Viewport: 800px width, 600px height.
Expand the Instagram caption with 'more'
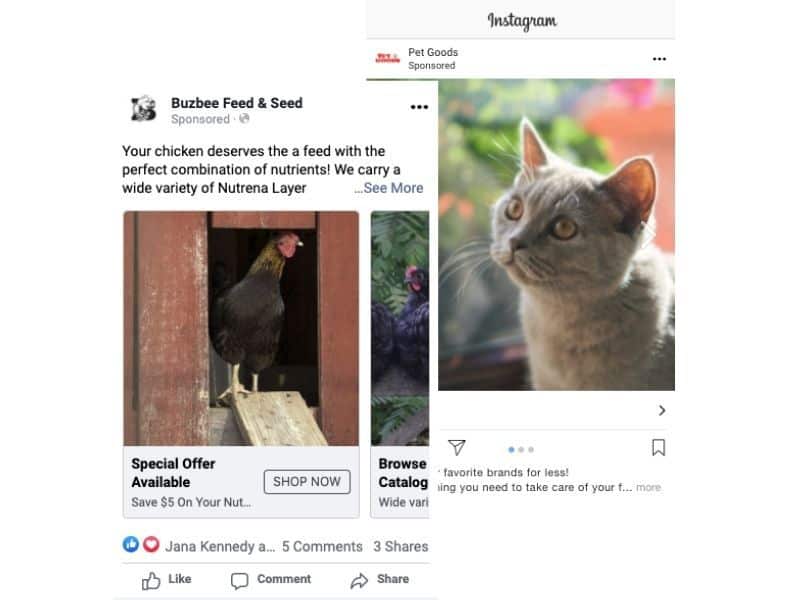(x=648, y=488)
